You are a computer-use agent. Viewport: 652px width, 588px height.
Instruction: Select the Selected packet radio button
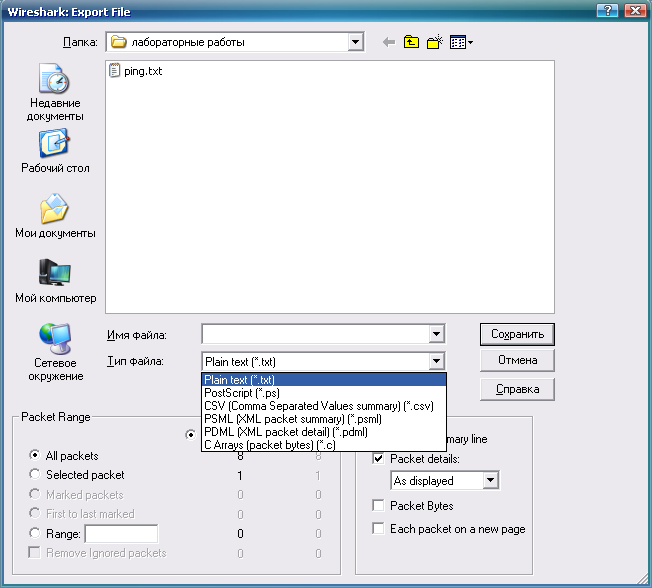click(x=35, y=474)
